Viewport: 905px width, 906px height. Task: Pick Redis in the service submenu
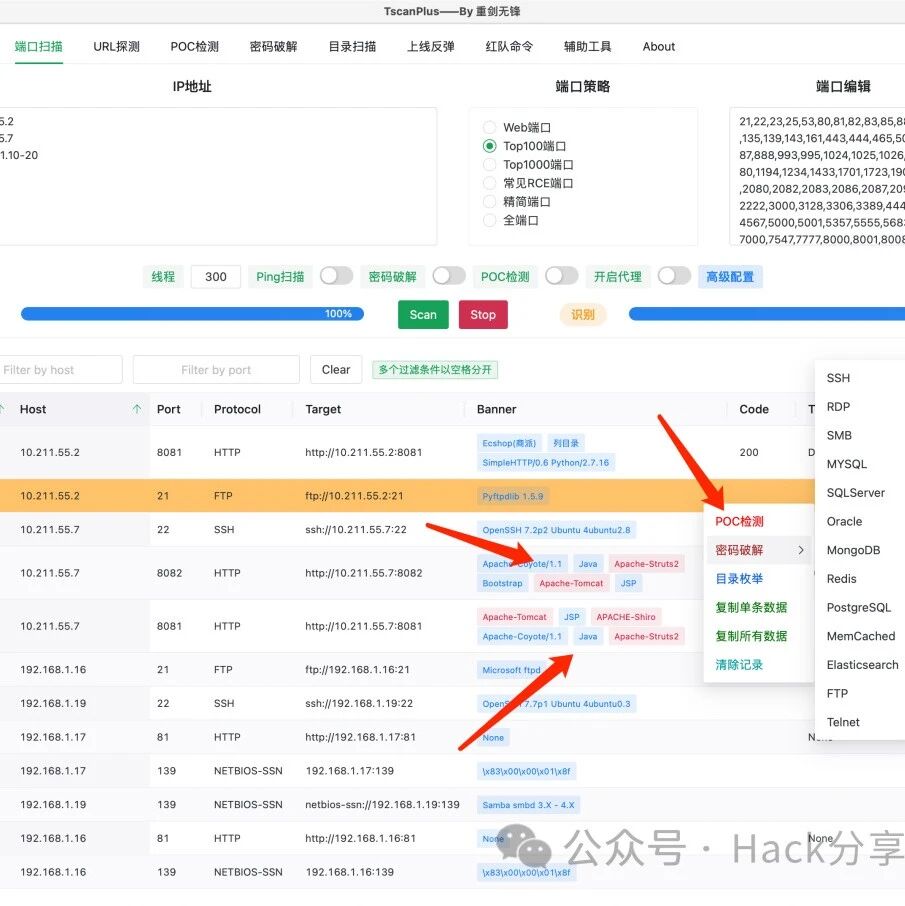tap(841, 578)
